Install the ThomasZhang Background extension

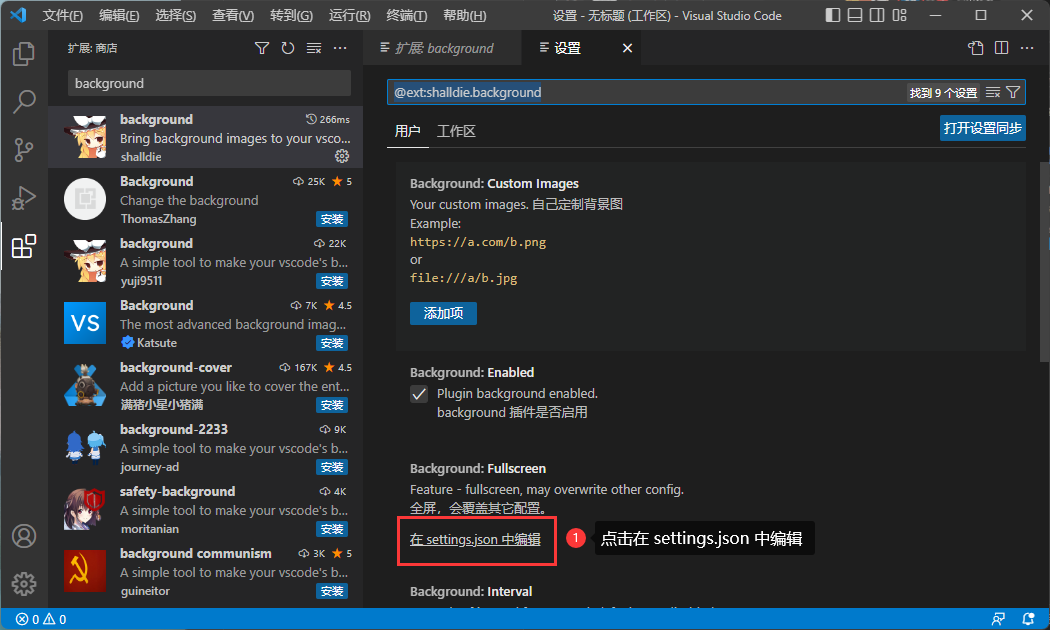click(332, 219)
